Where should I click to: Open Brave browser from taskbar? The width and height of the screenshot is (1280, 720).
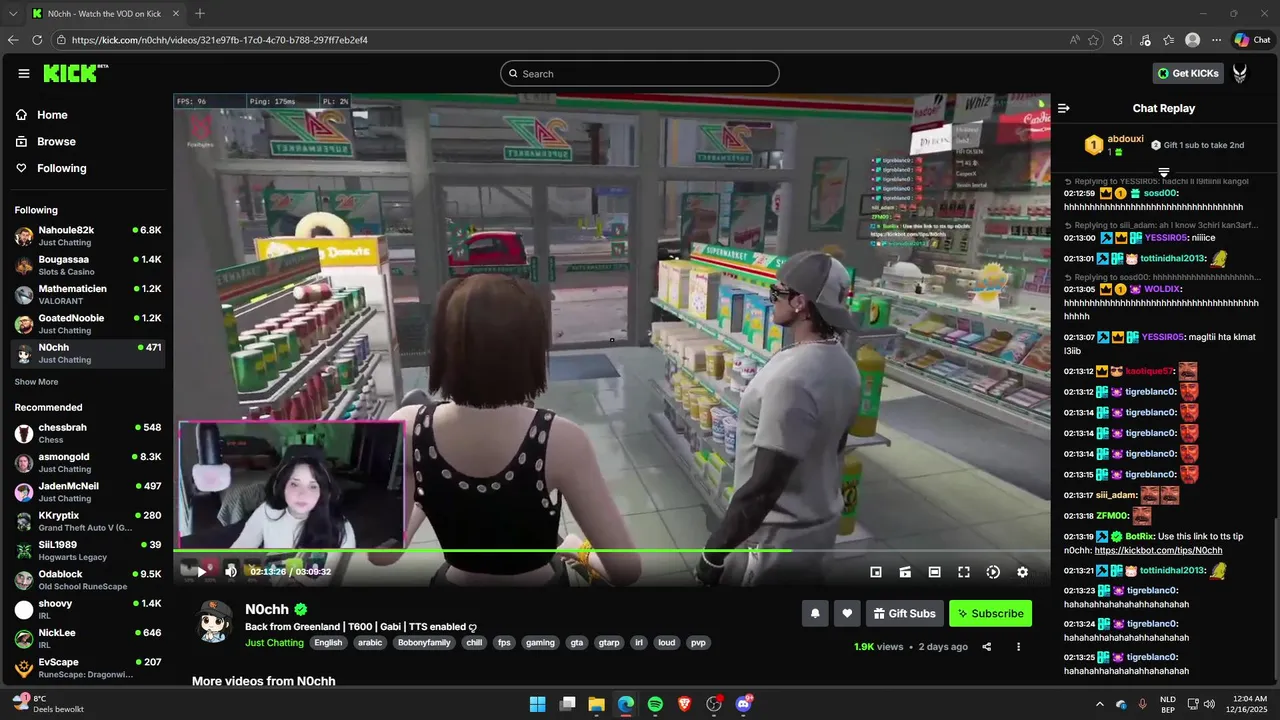(684, 704)
